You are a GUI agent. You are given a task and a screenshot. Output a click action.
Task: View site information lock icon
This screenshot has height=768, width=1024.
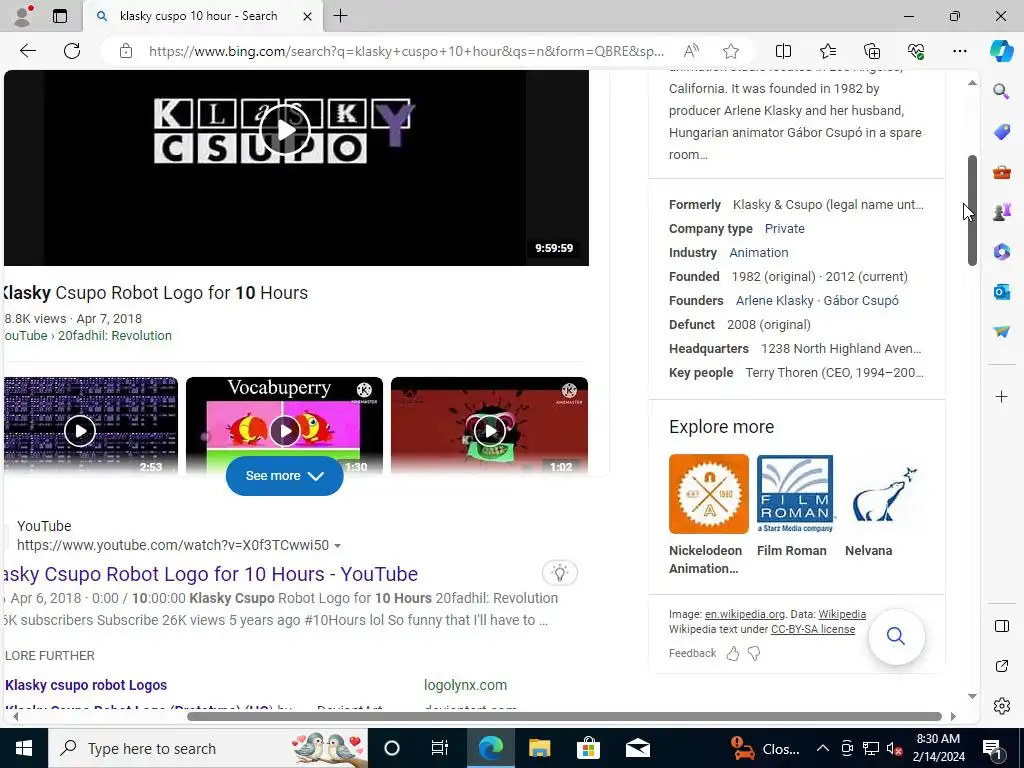pyautogui.click(x=125, y=51)
